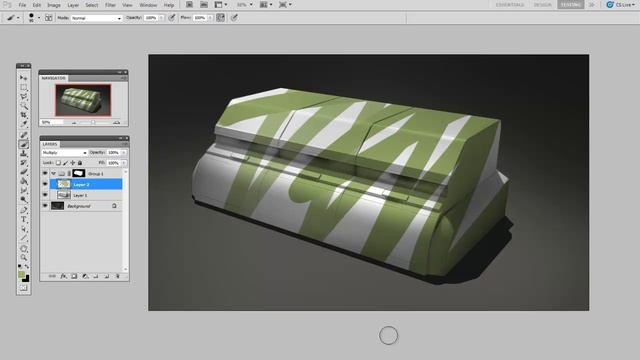Collapse the Group 1 disclosure triangle
This screenshot has height=360, width=640.
tap(53, 173)
